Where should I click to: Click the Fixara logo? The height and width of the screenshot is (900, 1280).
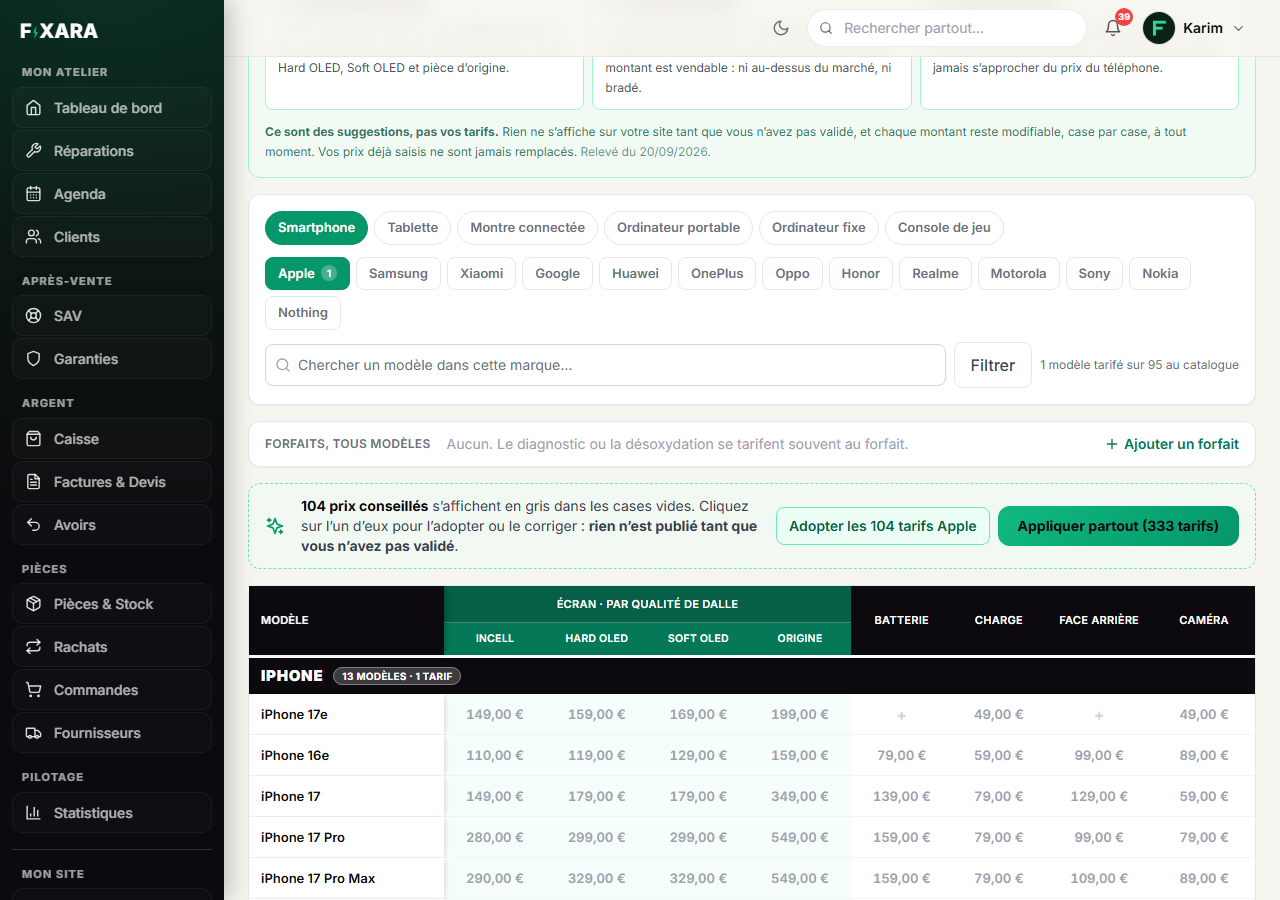point(59,31)
